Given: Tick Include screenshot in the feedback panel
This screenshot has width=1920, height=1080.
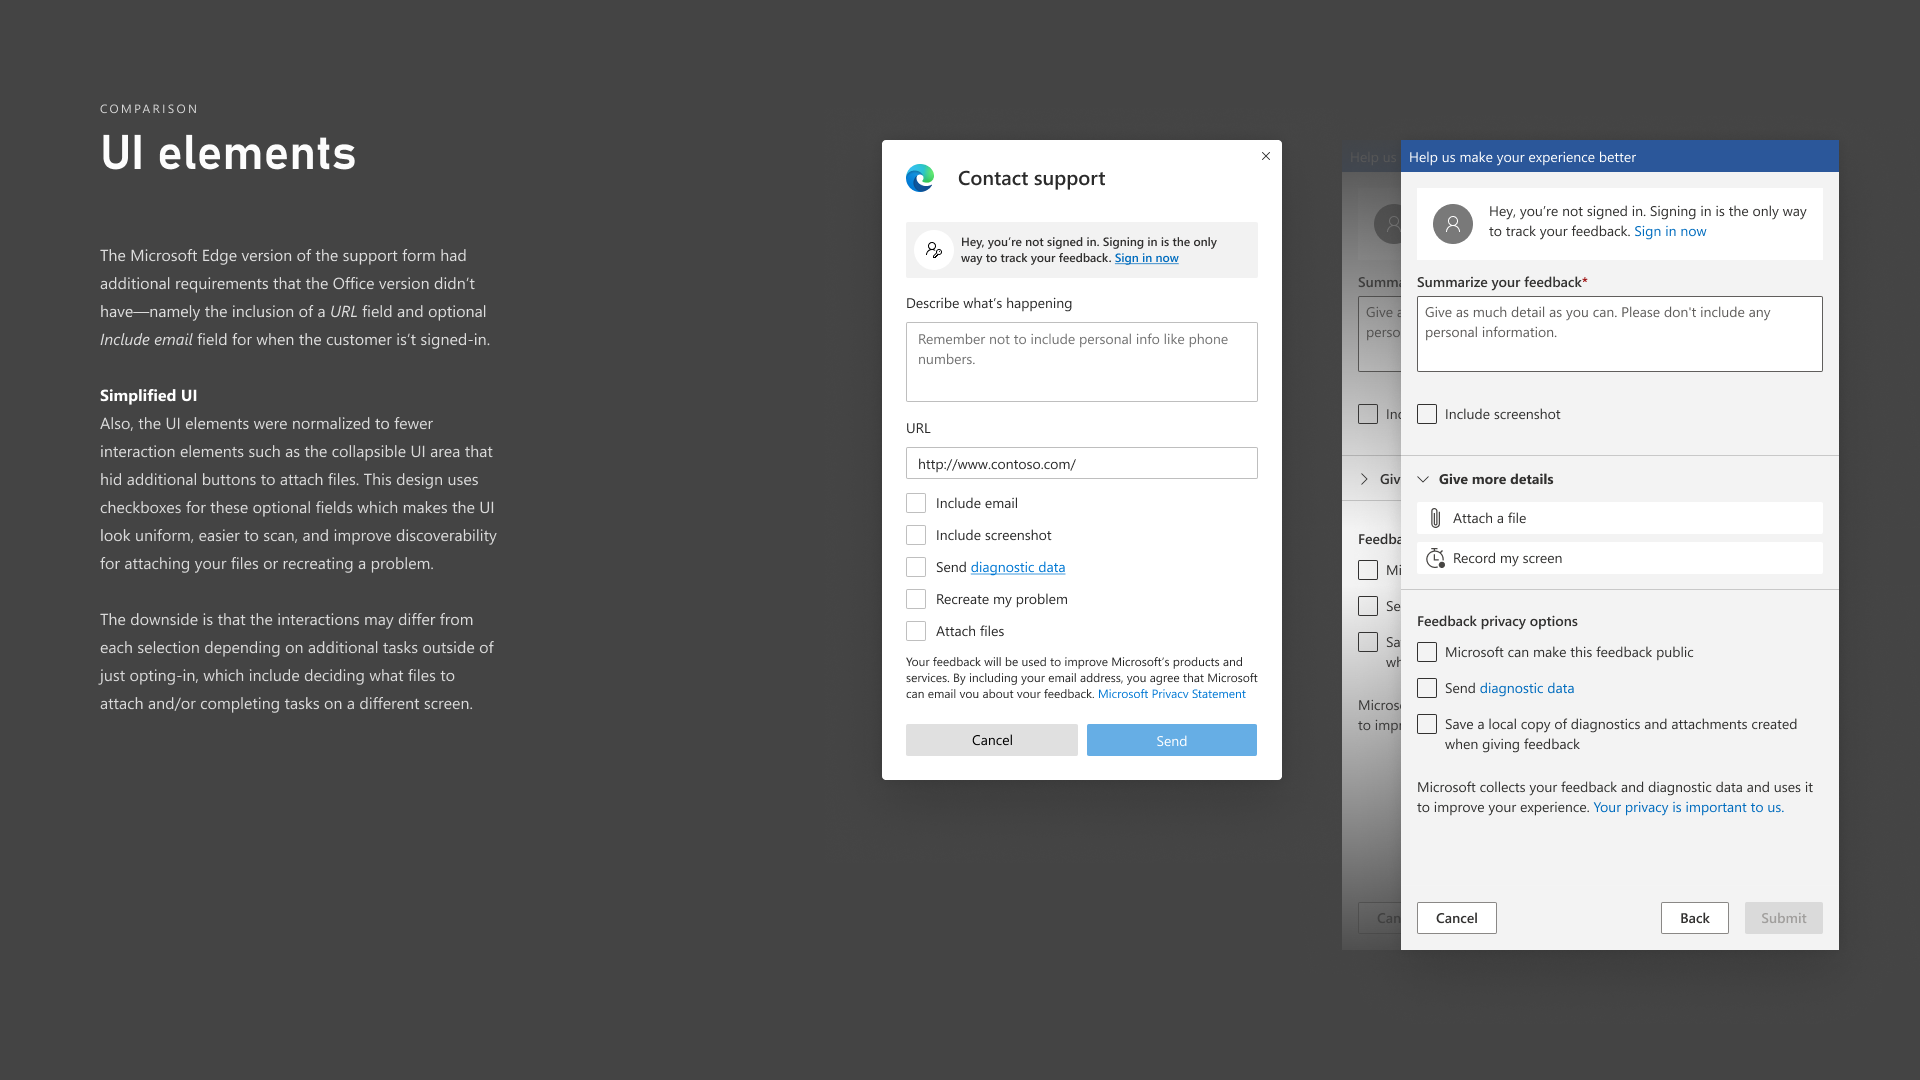Looking at the screenshot, I should tap(1427, 414).
